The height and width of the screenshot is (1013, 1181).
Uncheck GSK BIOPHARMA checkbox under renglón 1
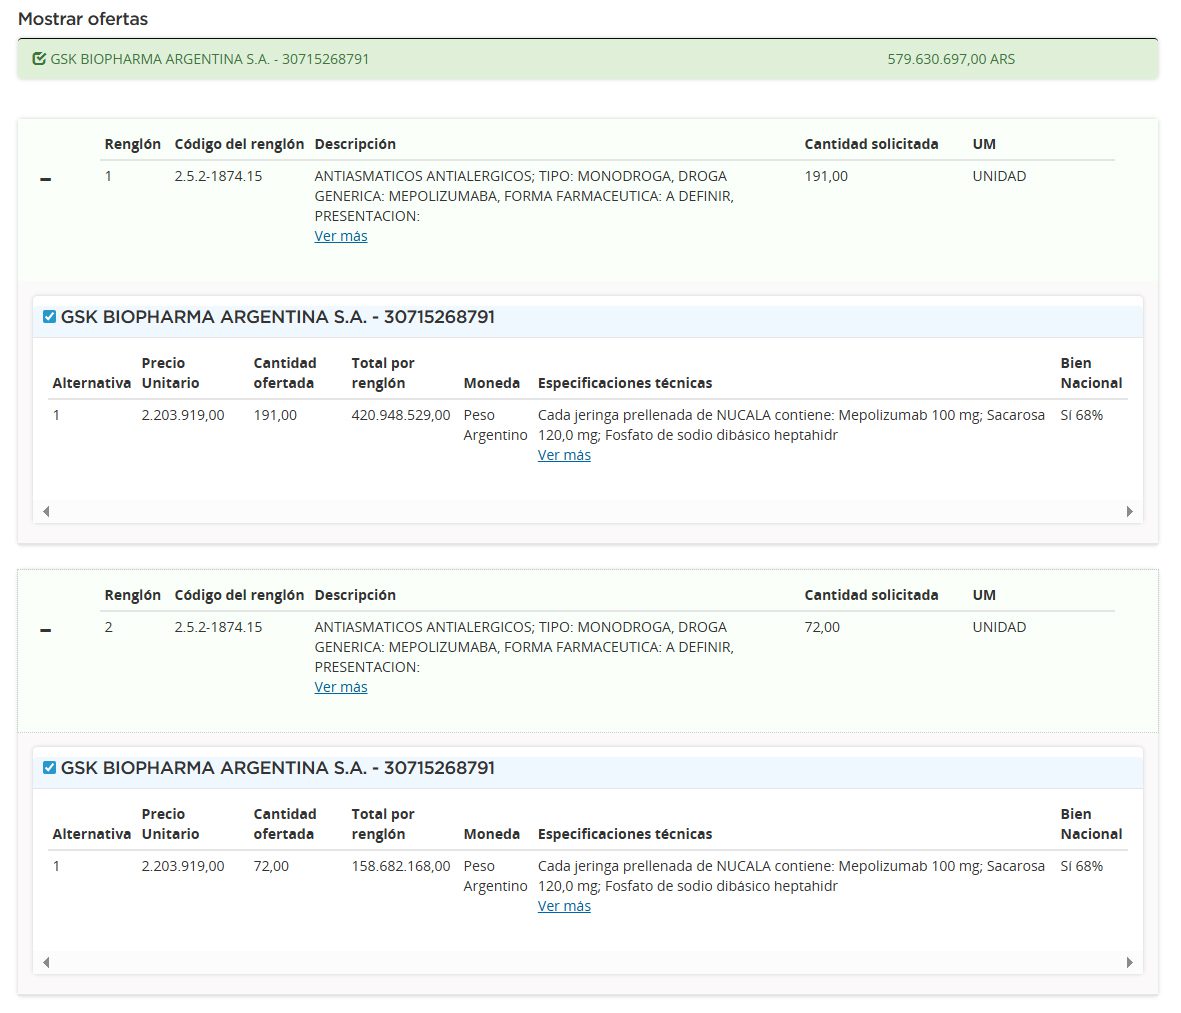pos(49,317)
